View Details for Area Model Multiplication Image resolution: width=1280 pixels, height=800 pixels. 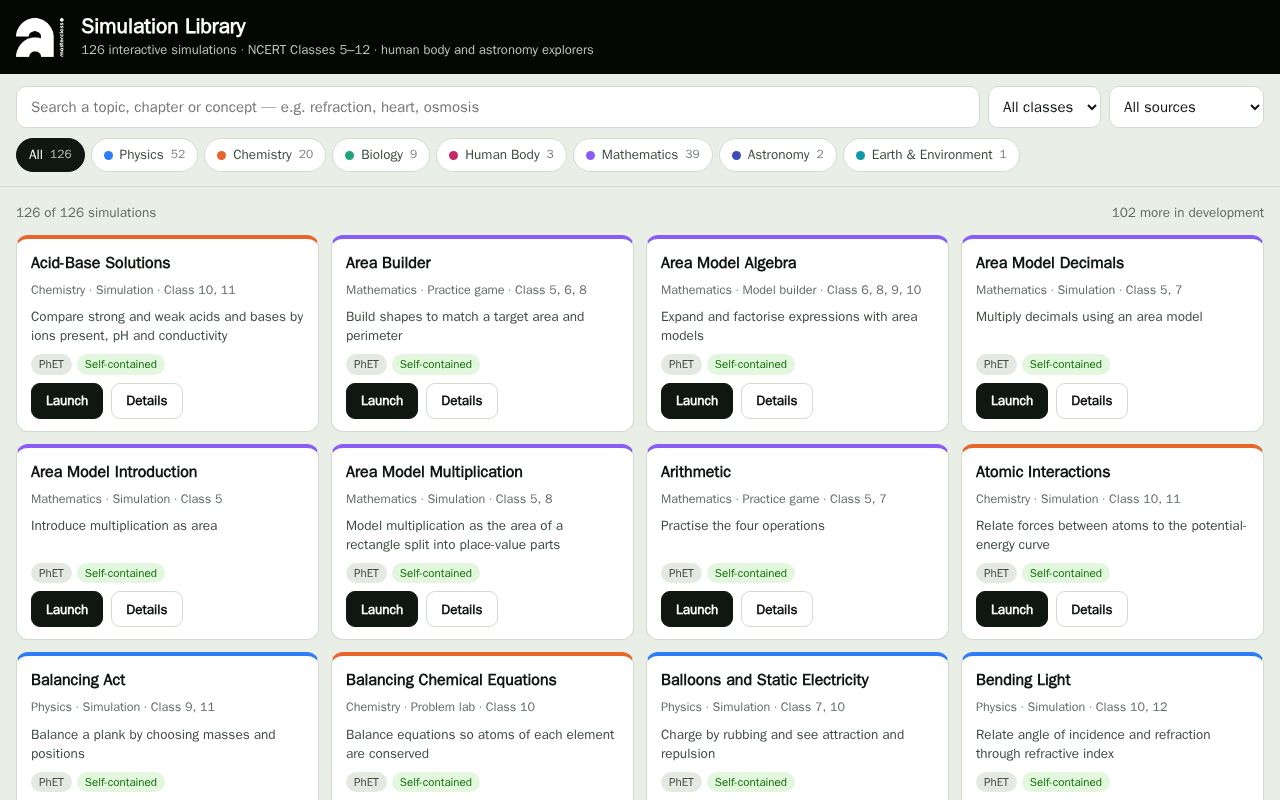click(x=462, y=610)
